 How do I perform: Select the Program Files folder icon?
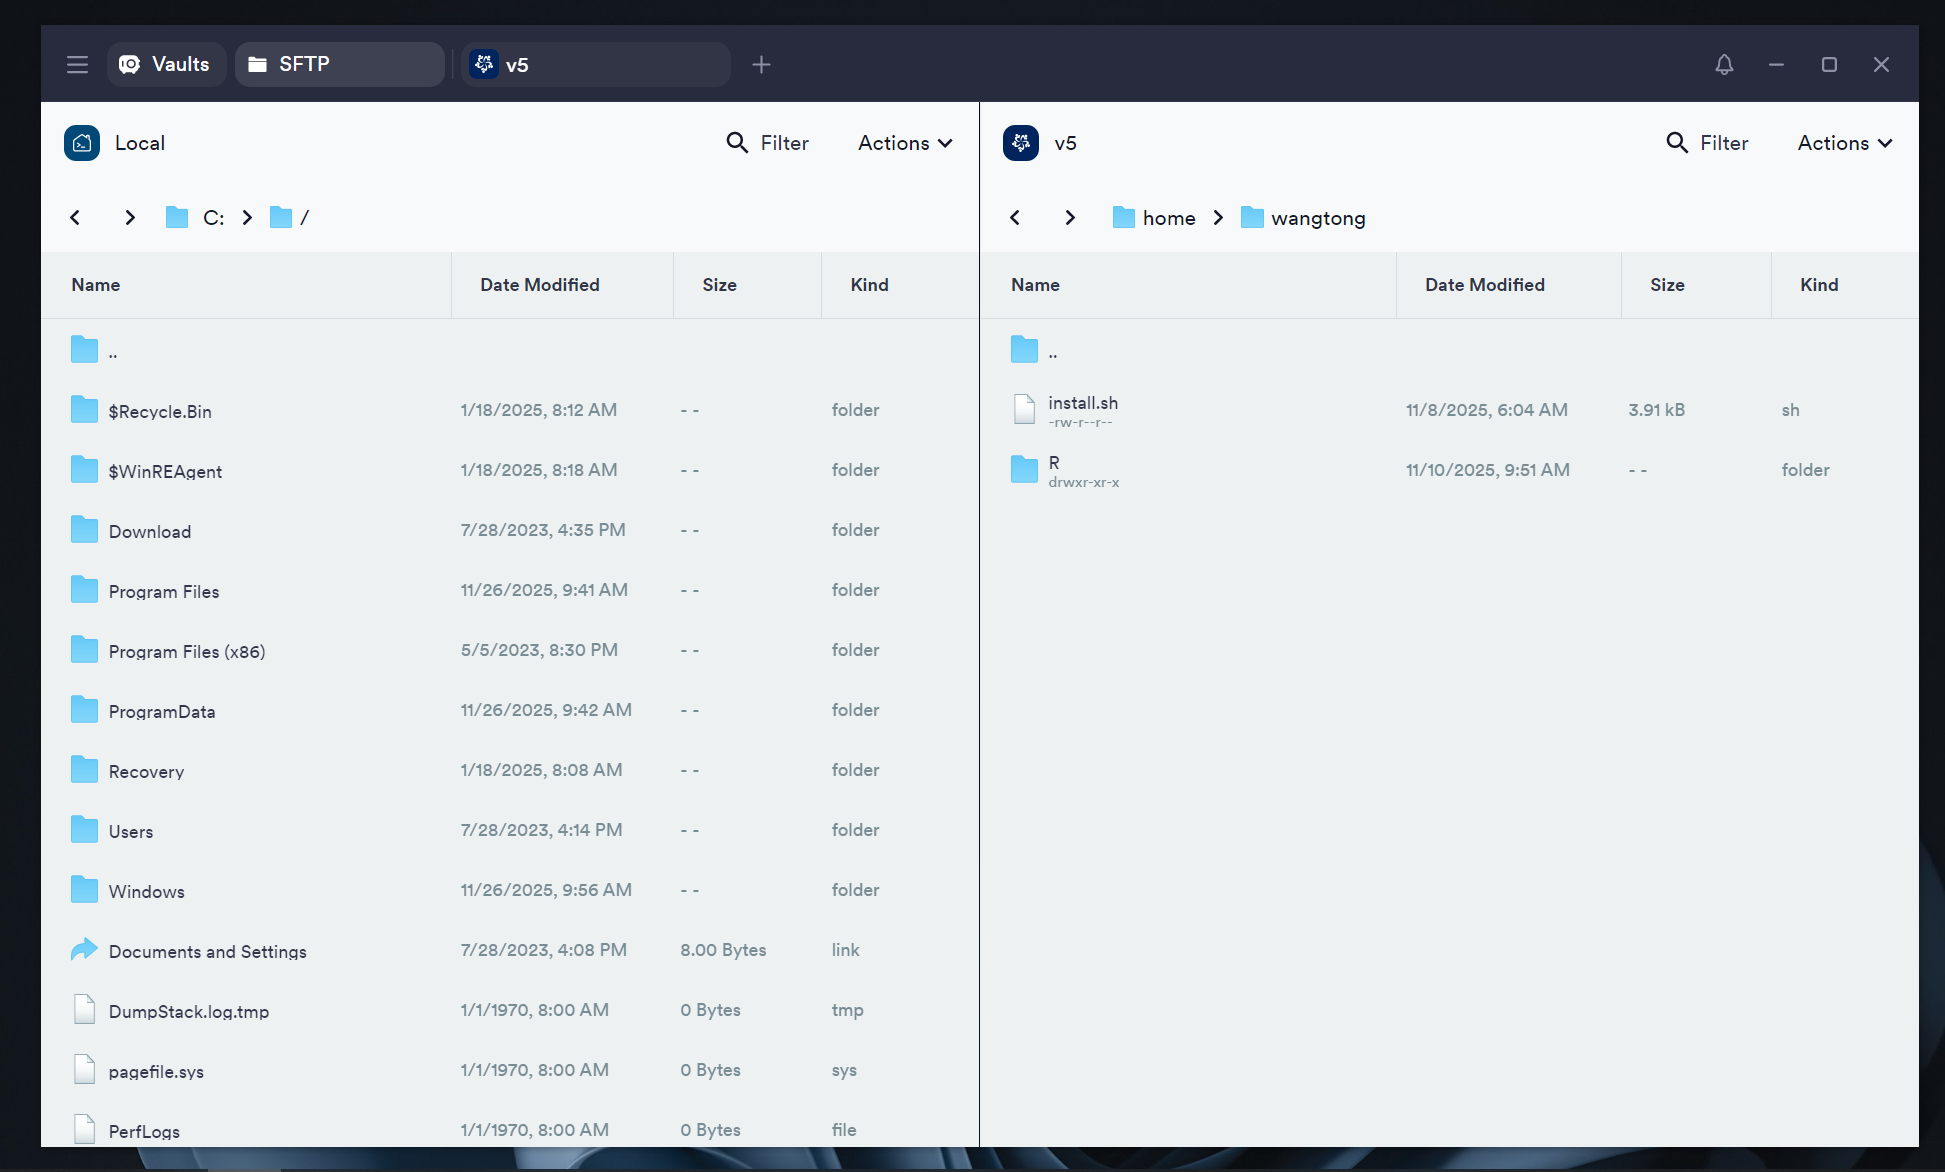(85, 590)
